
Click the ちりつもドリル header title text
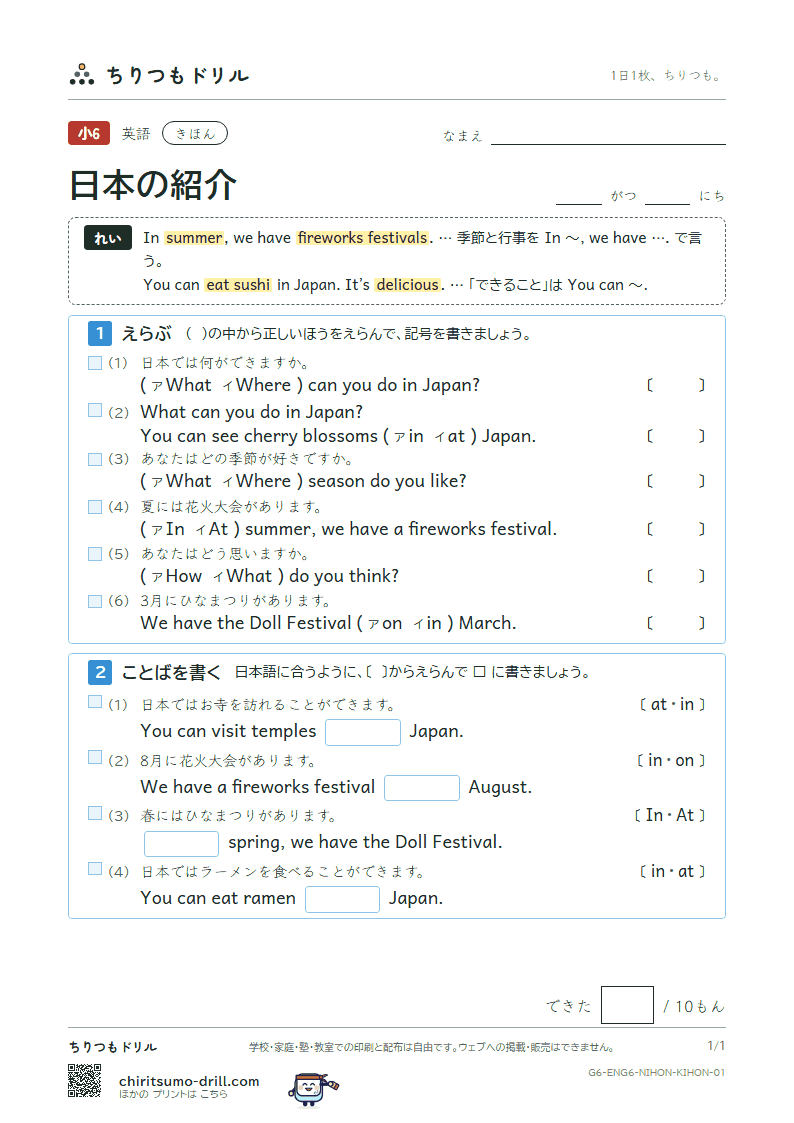click(178, 75)
